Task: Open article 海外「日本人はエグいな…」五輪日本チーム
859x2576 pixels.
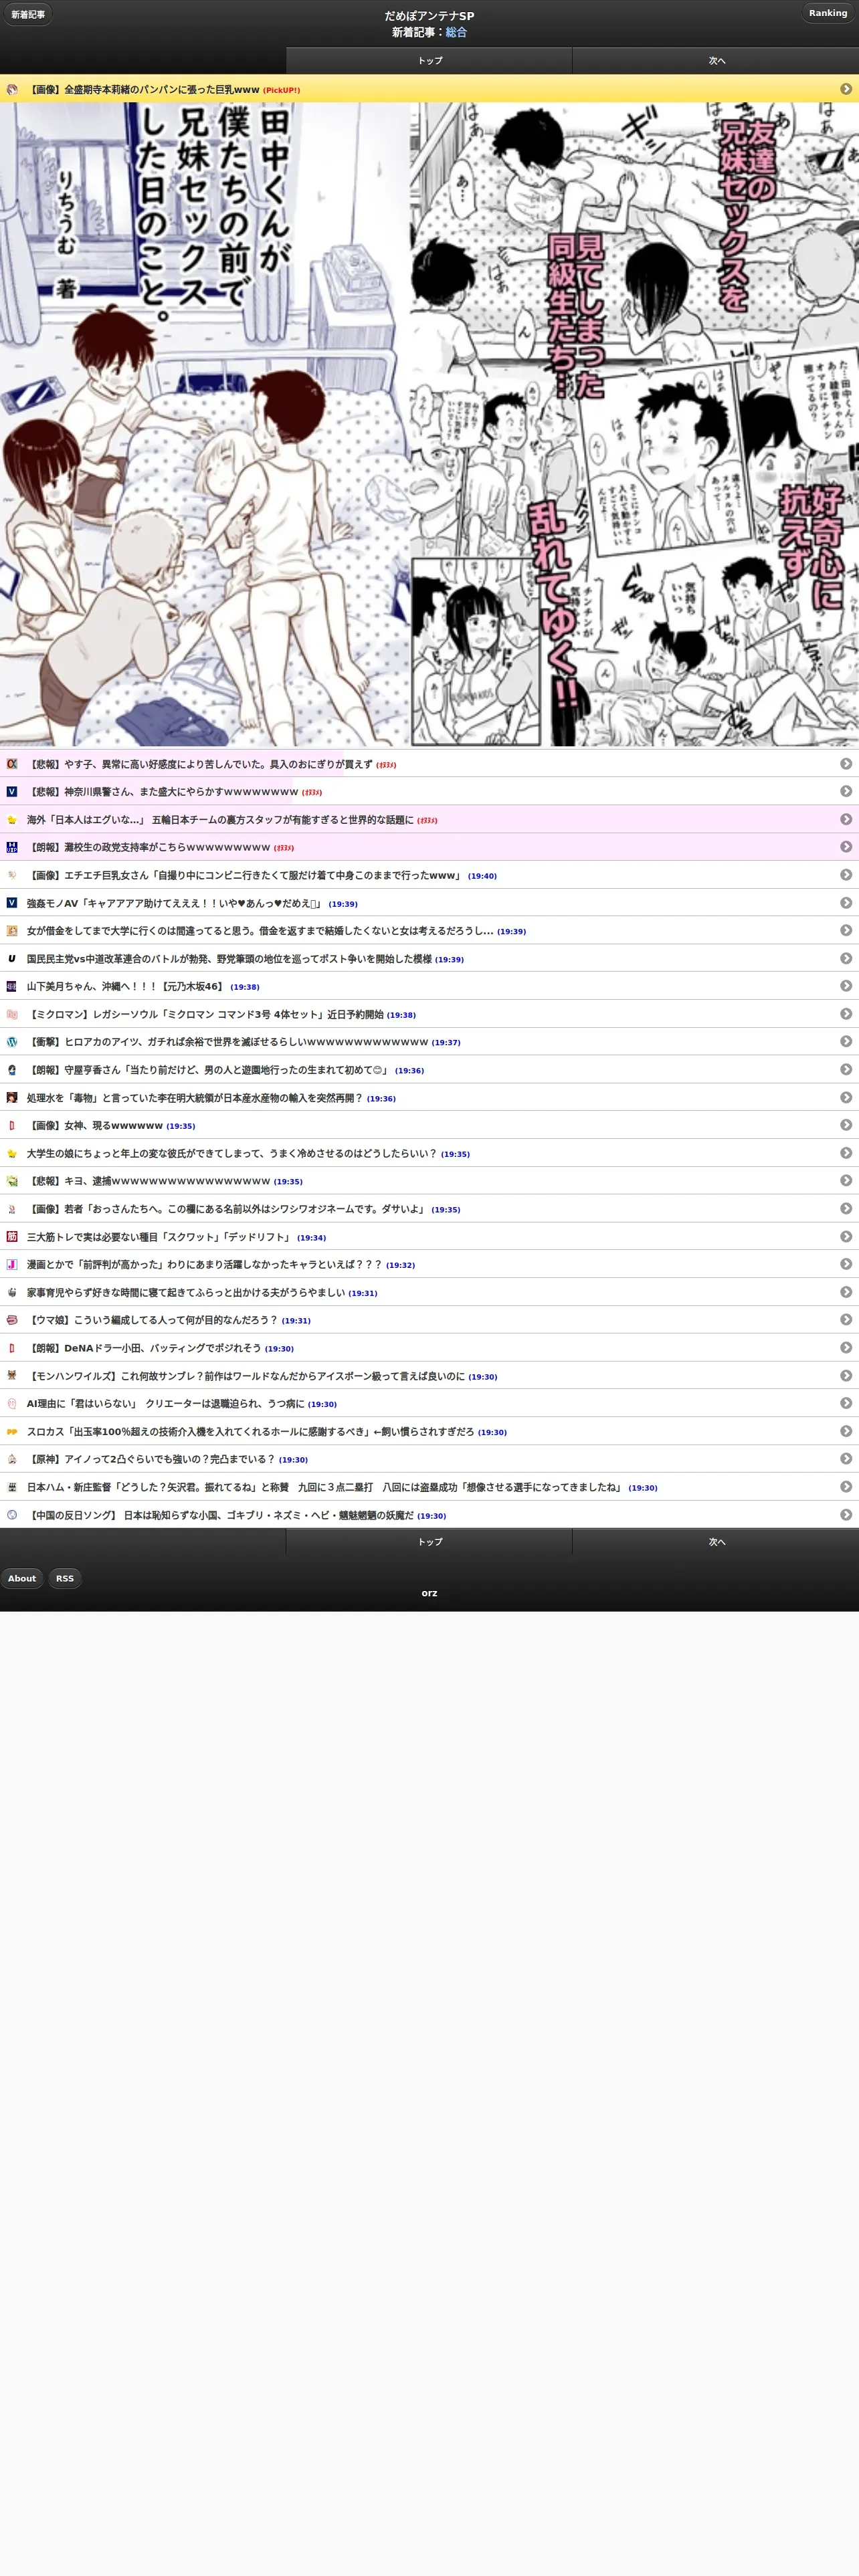Action: pyautogui.click(x=429, y=819)
